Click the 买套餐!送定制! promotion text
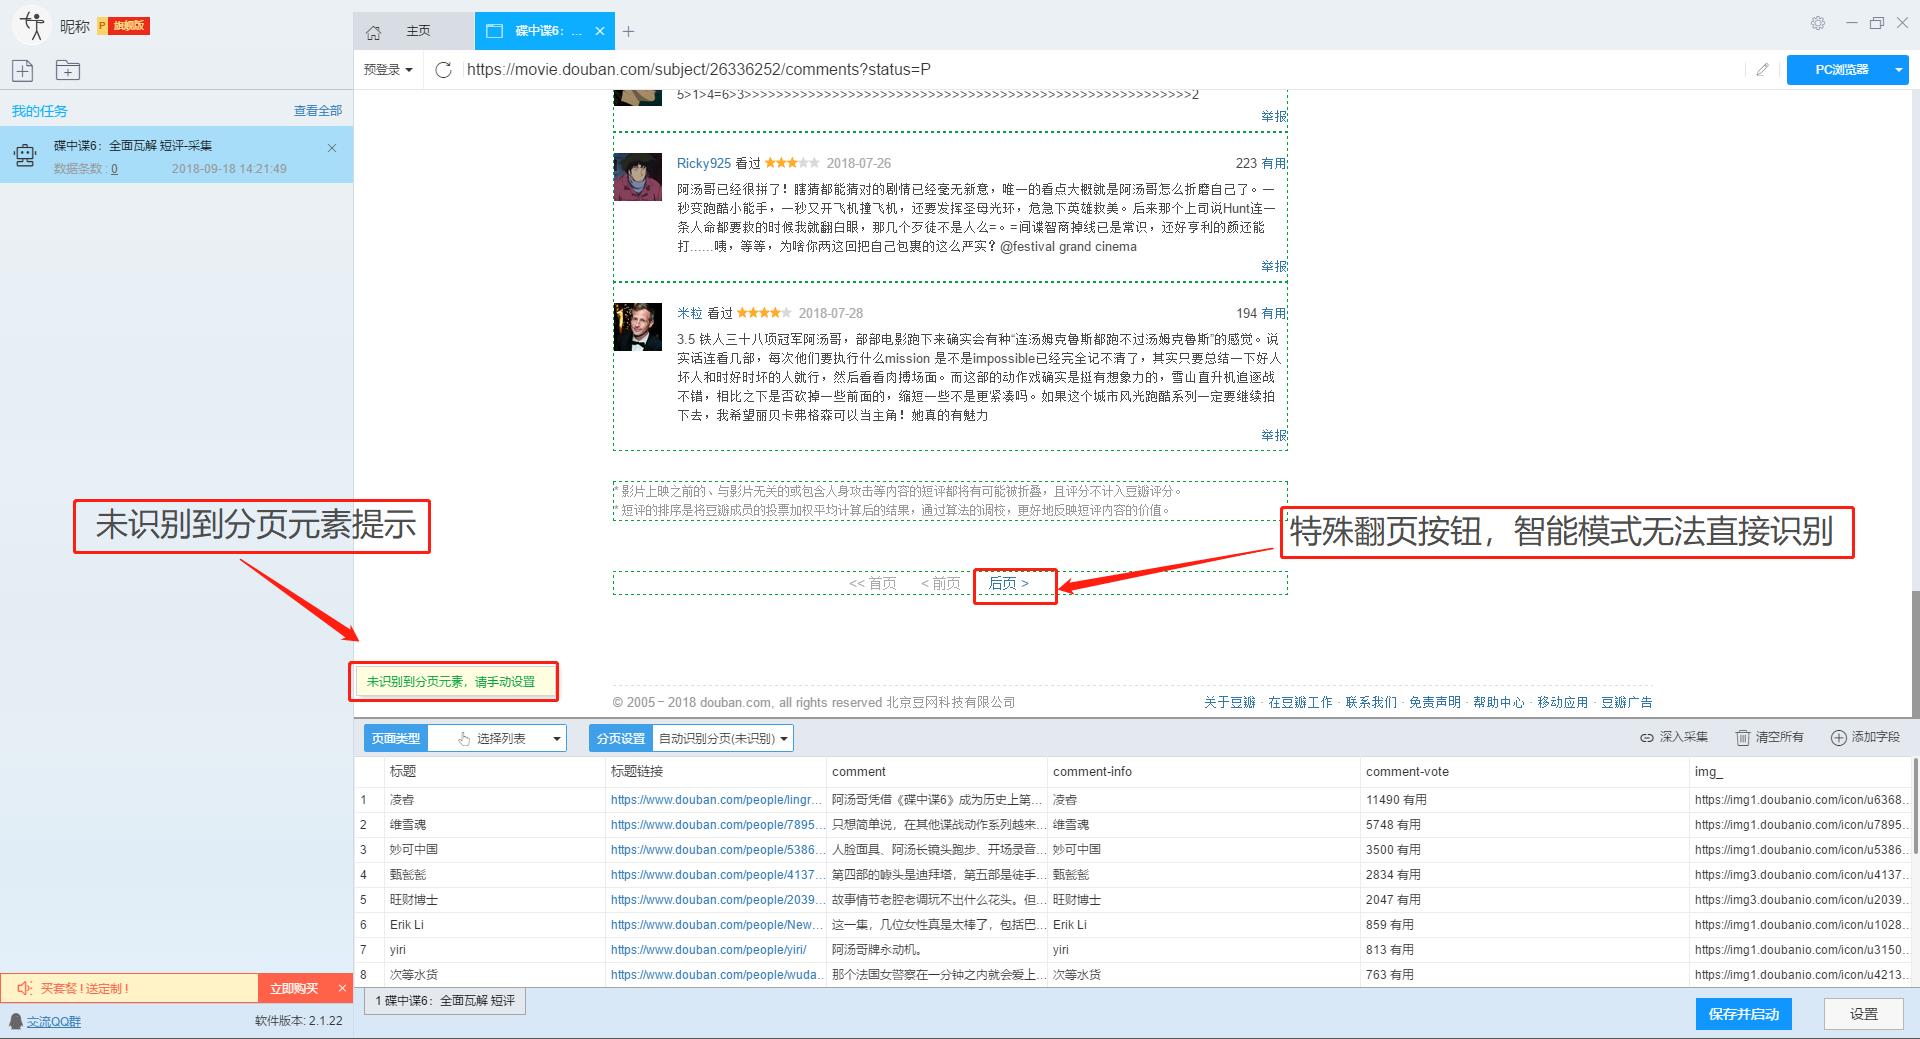The width and height of the screenshot is (1920, 1039). [x=85, y=988]
